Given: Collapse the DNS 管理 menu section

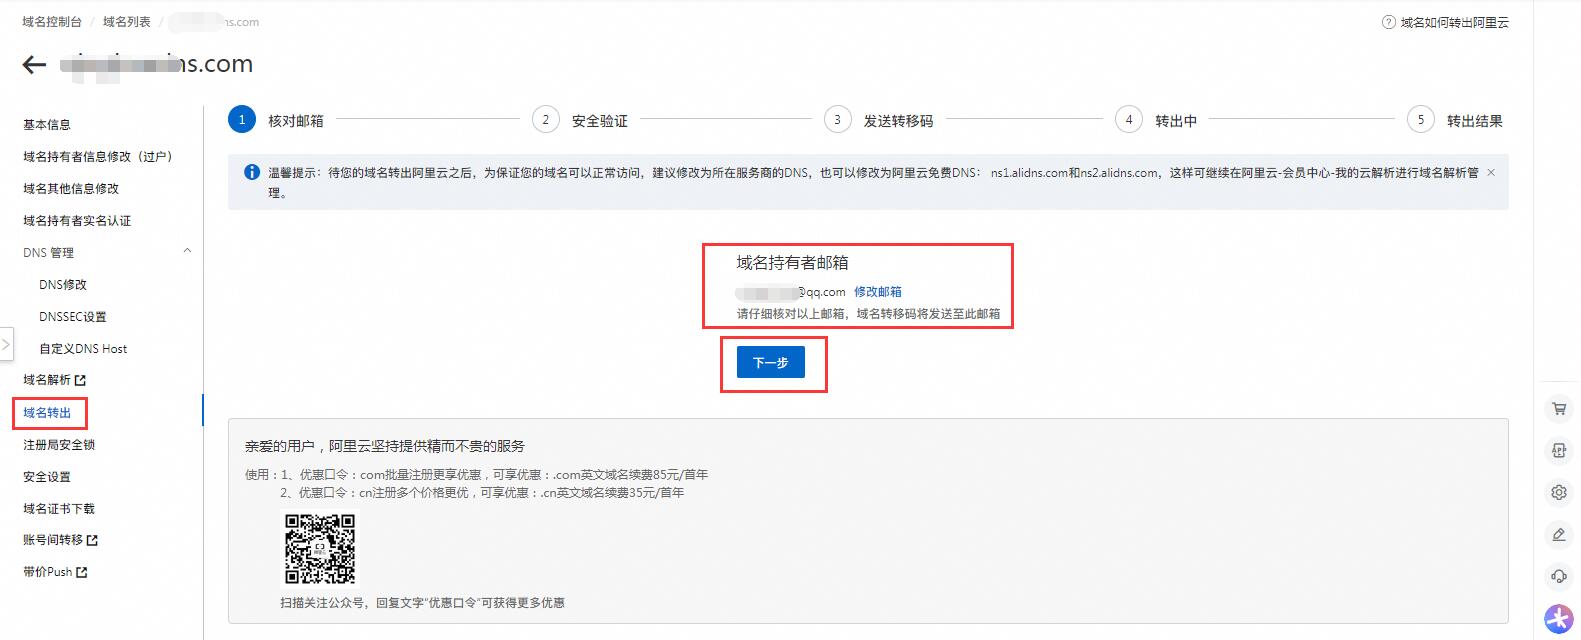Looking at the screenshot, I should 187,252.
